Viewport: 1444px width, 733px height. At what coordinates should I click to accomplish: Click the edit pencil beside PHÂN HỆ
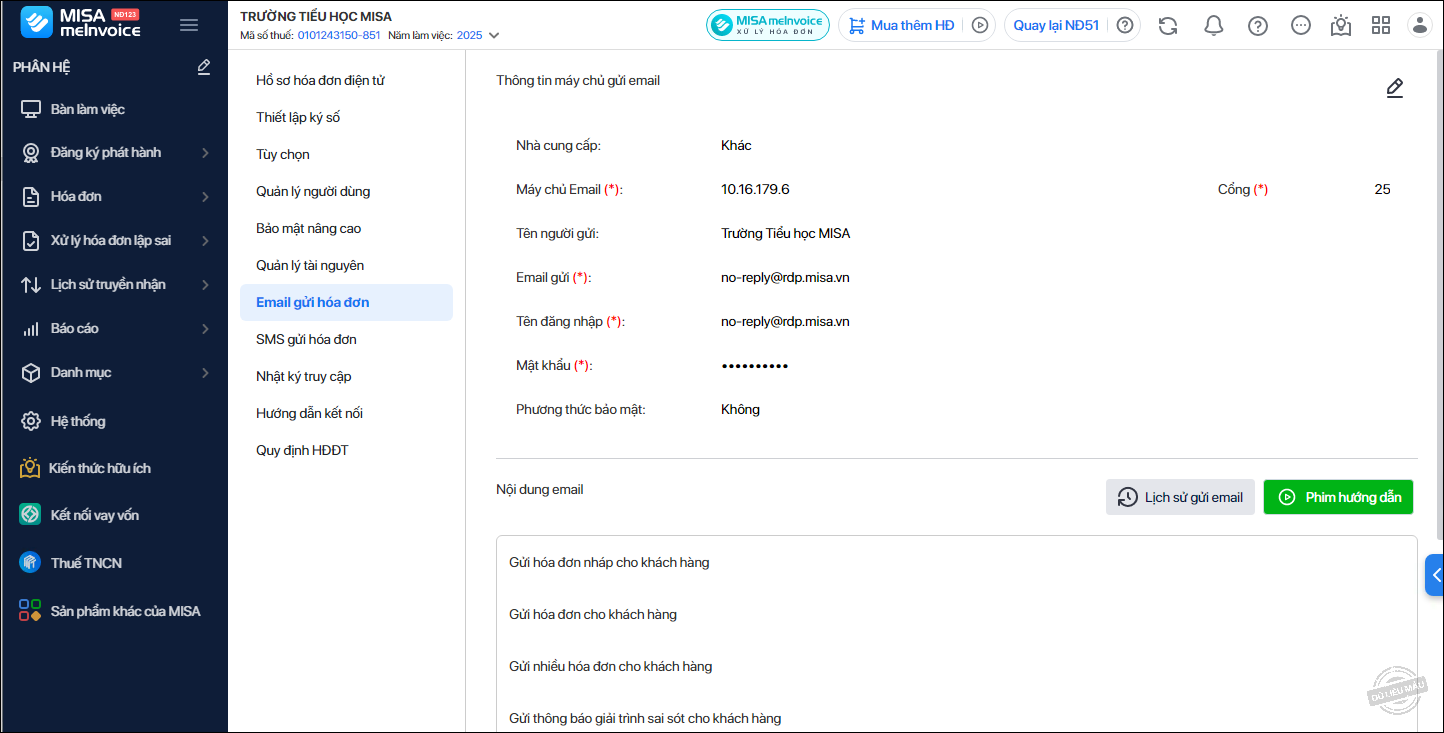204,67
